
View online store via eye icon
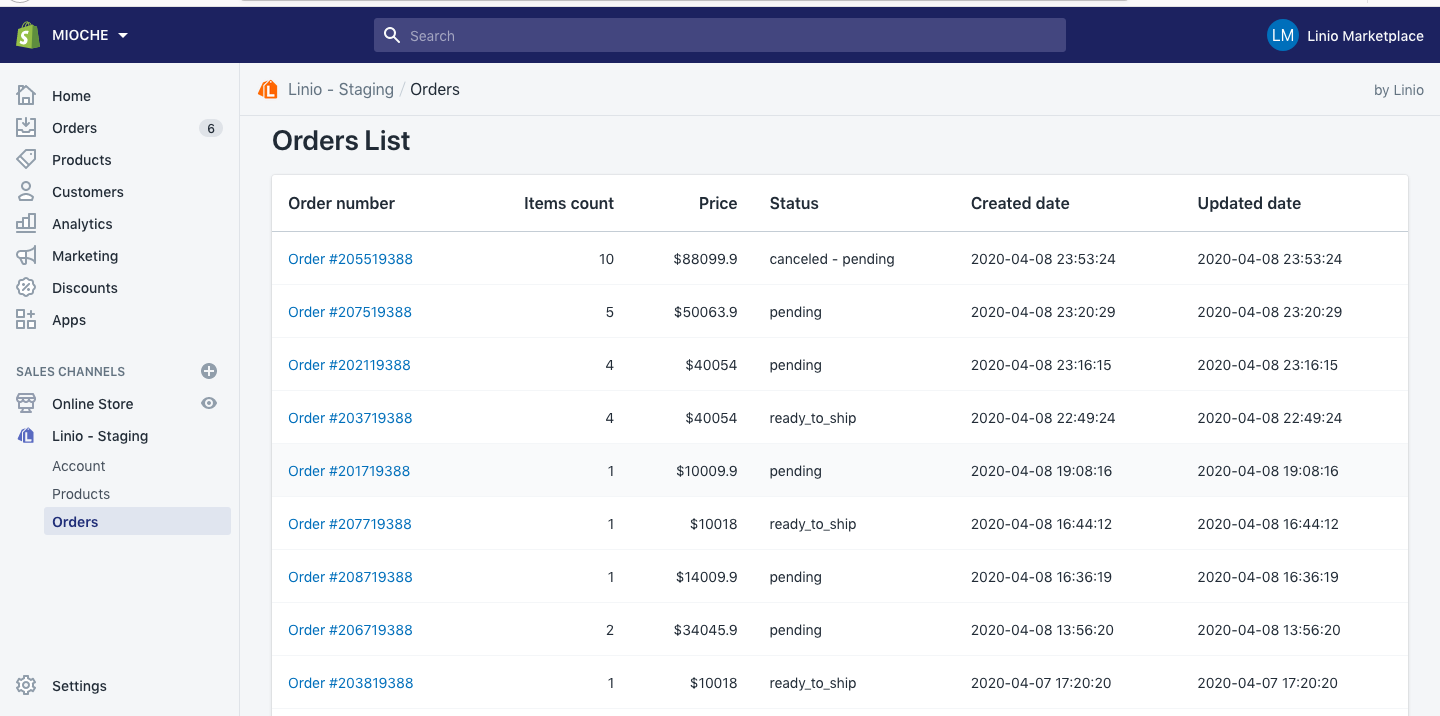pyautogui.click(x=209, y=403)
